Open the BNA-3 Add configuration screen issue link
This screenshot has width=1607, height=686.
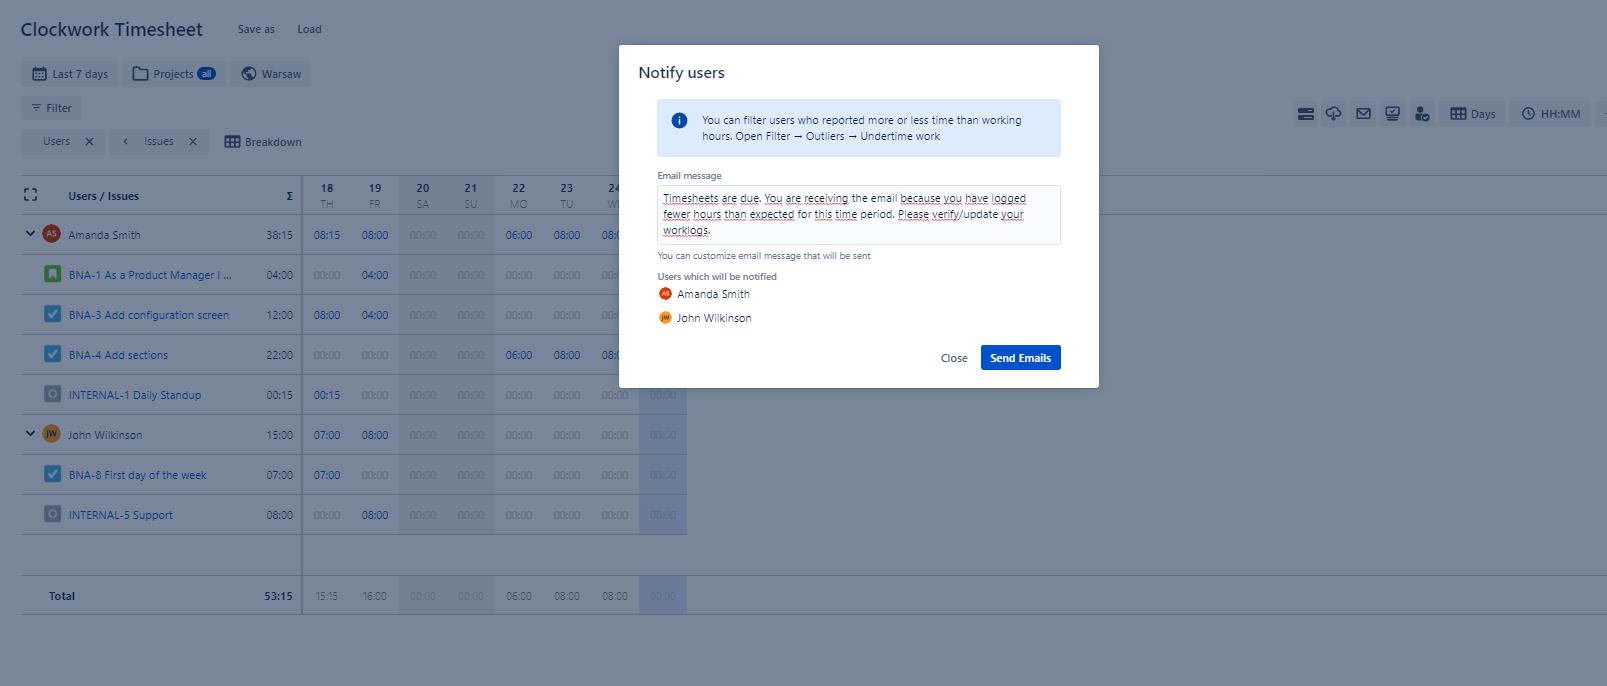pos(148,315)
